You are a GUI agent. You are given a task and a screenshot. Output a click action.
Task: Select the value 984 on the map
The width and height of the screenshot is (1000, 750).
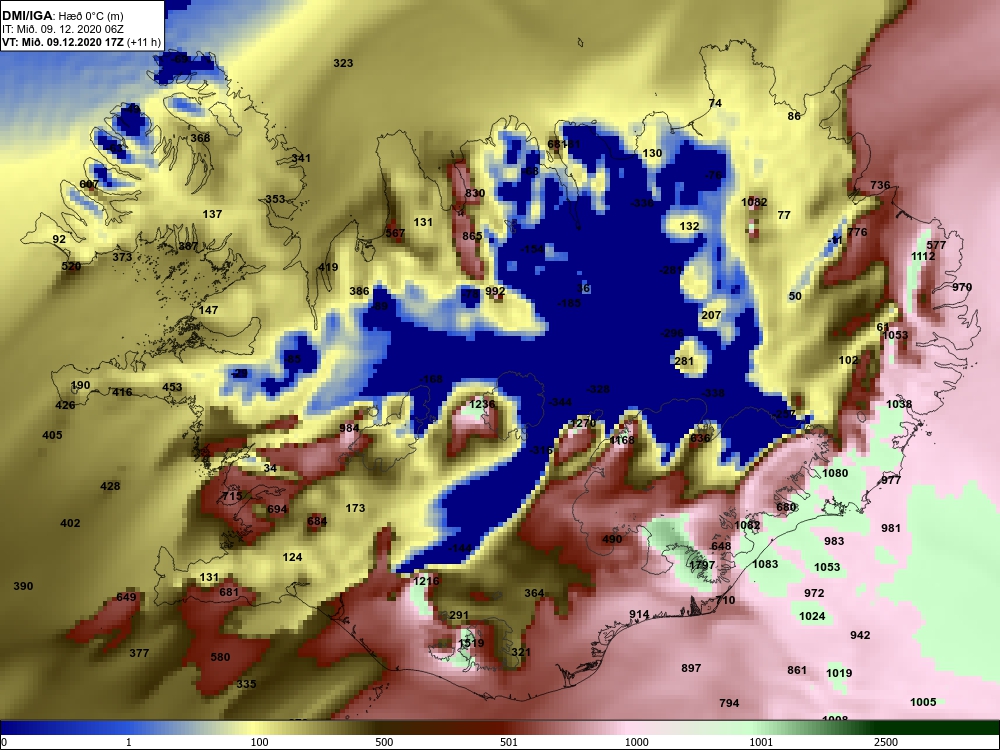(x=349, y=428)
